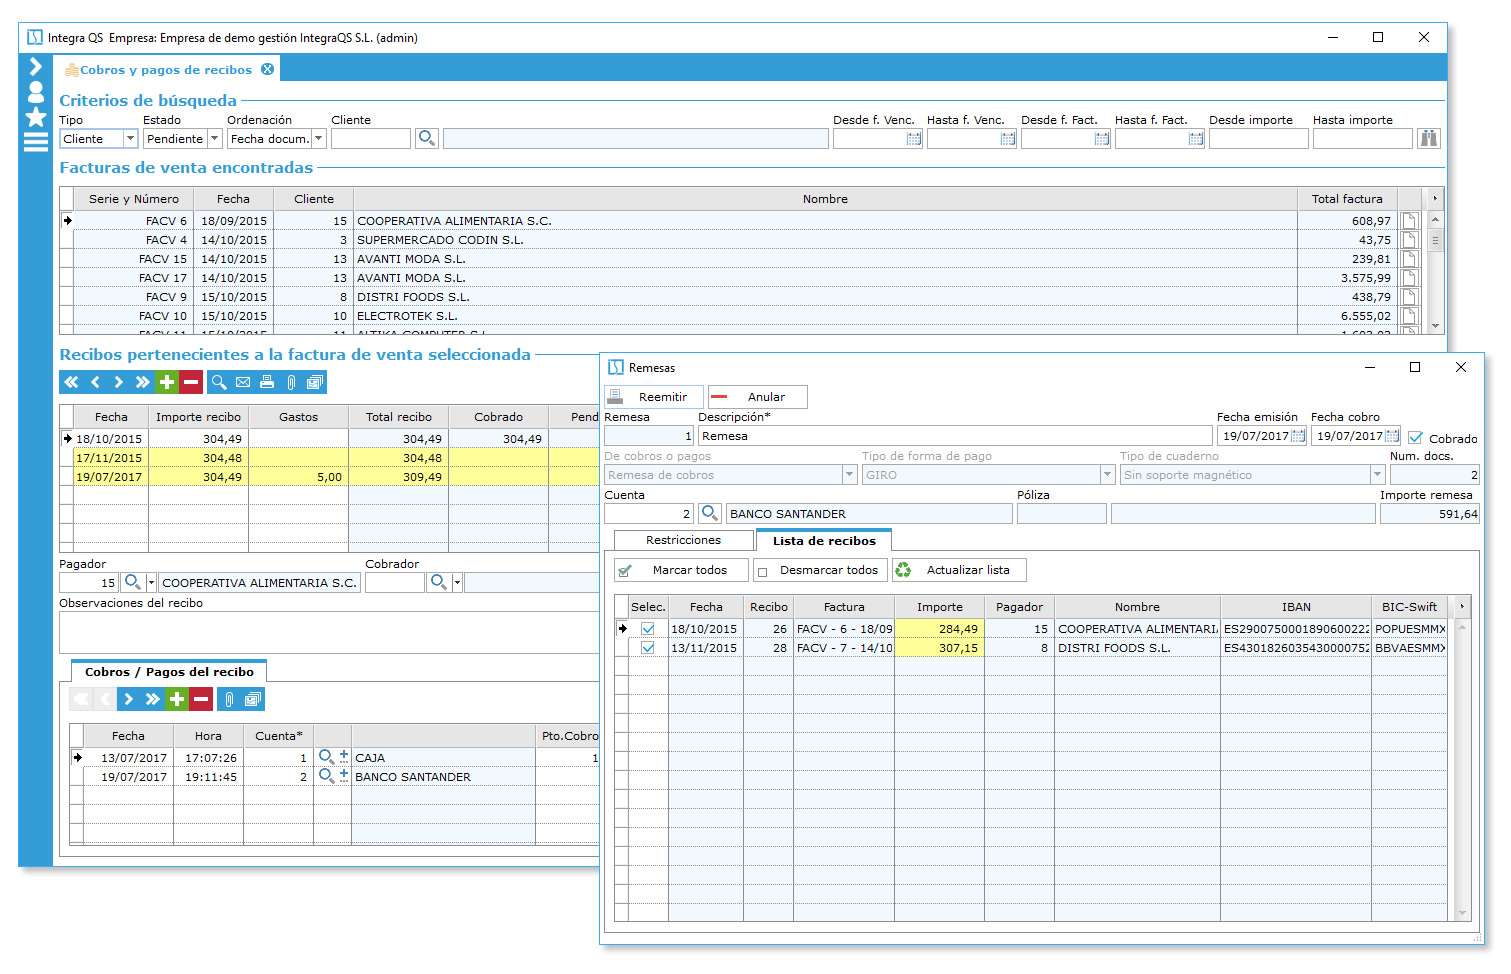Image resolution: width=1511 pixels, height=974 pixels.
Task: Open the search magnifier in the recibos toolbar
Action: click(x=218, y=382)
